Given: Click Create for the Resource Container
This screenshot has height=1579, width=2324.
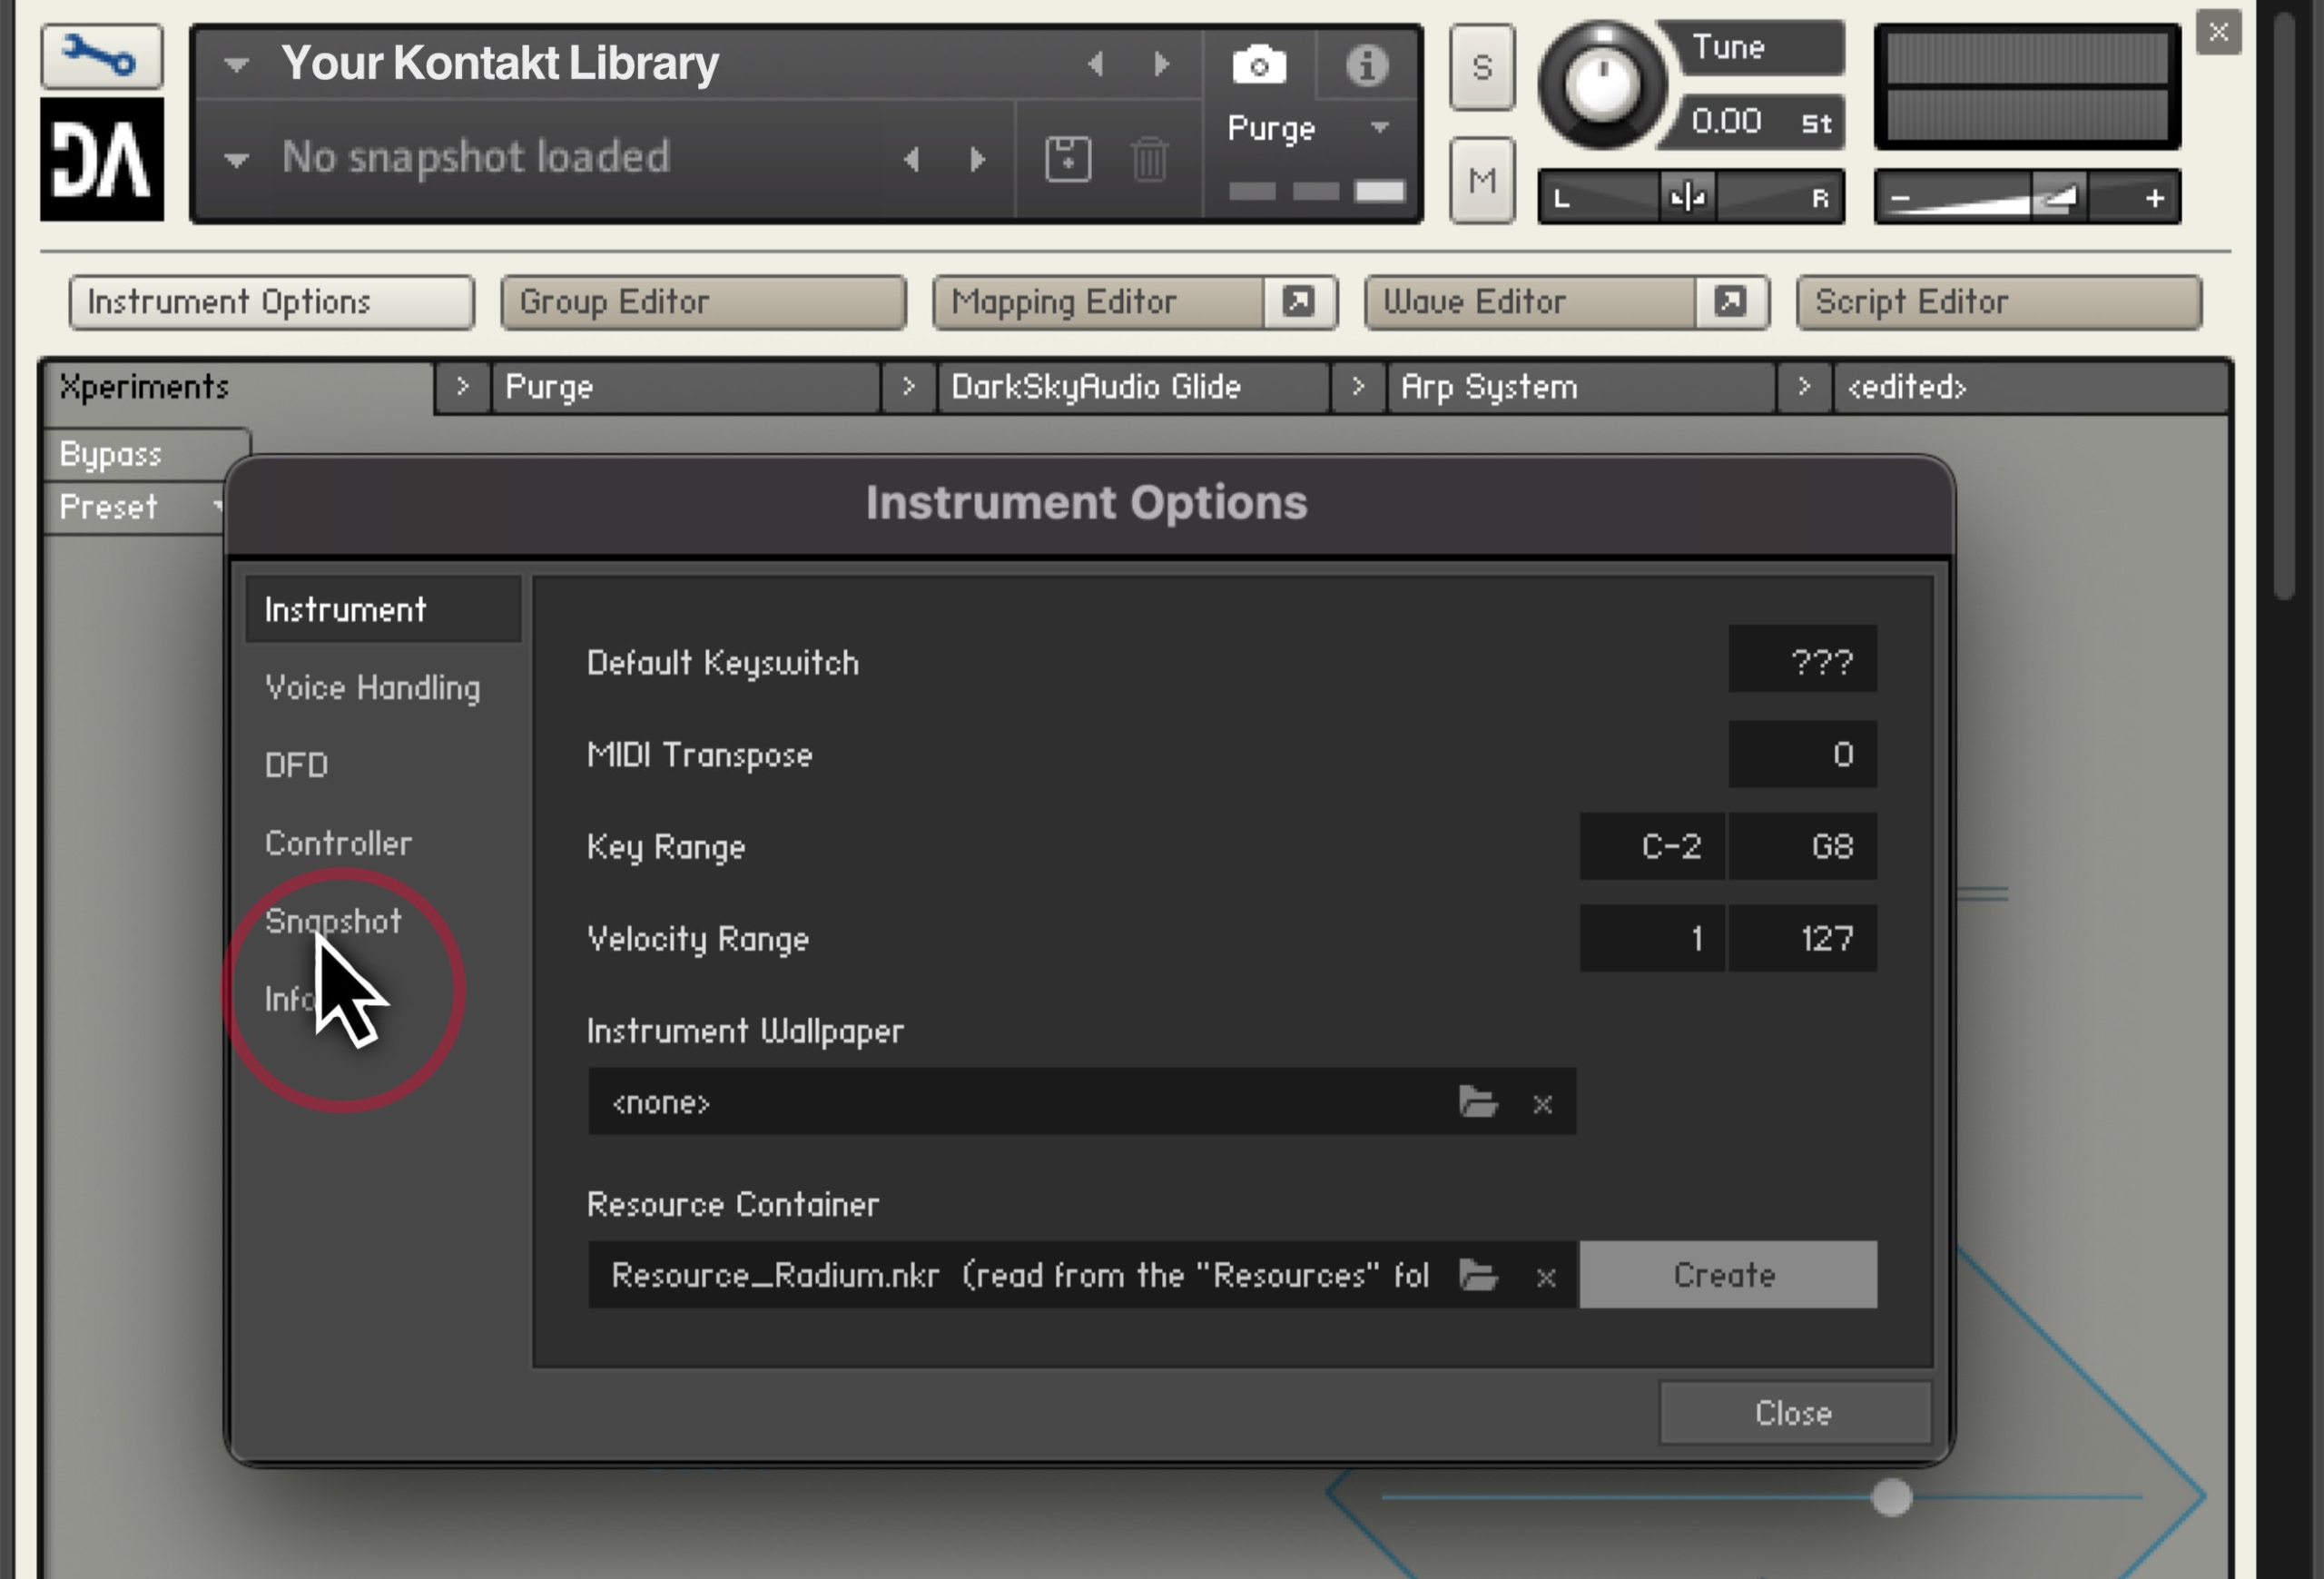Looking at the screenshot, I should coord(1727,1275).
